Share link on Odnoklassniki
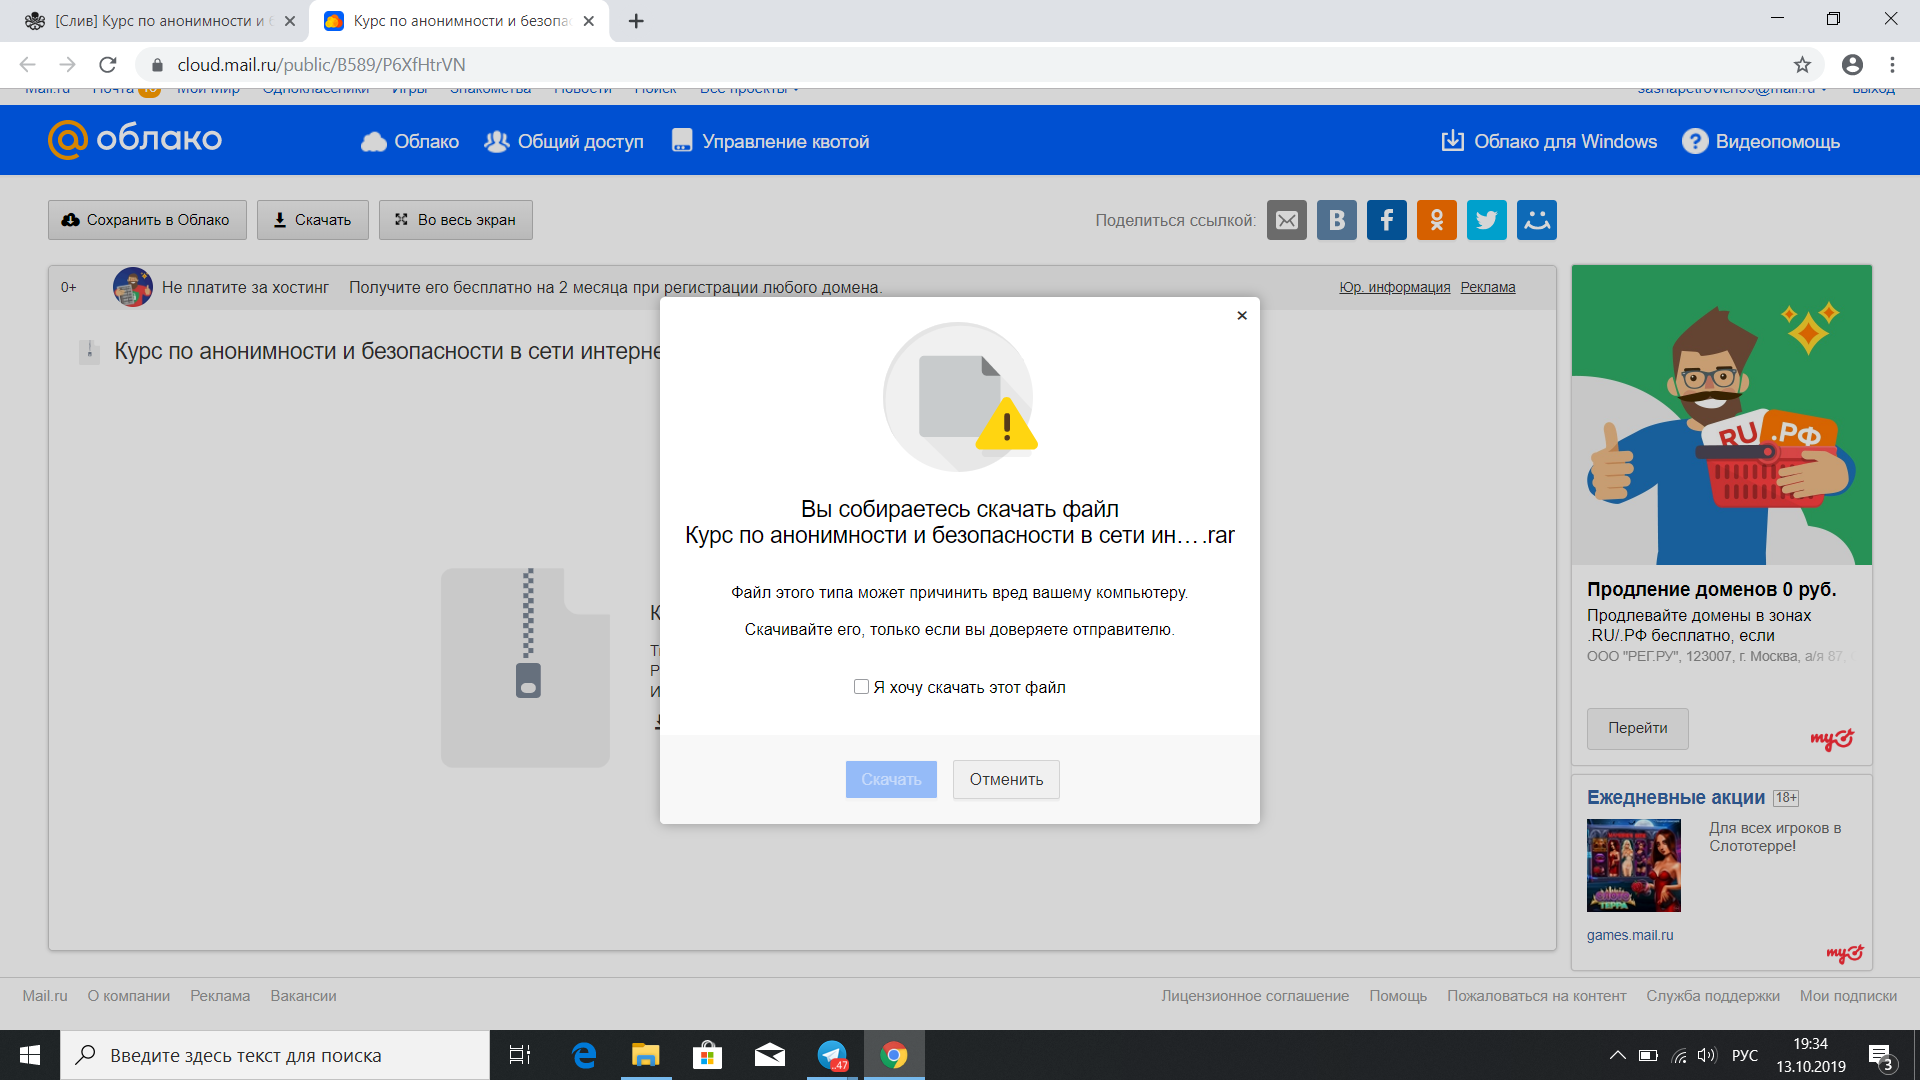Viewport: 1920px width, 1080px height. 1436,220
